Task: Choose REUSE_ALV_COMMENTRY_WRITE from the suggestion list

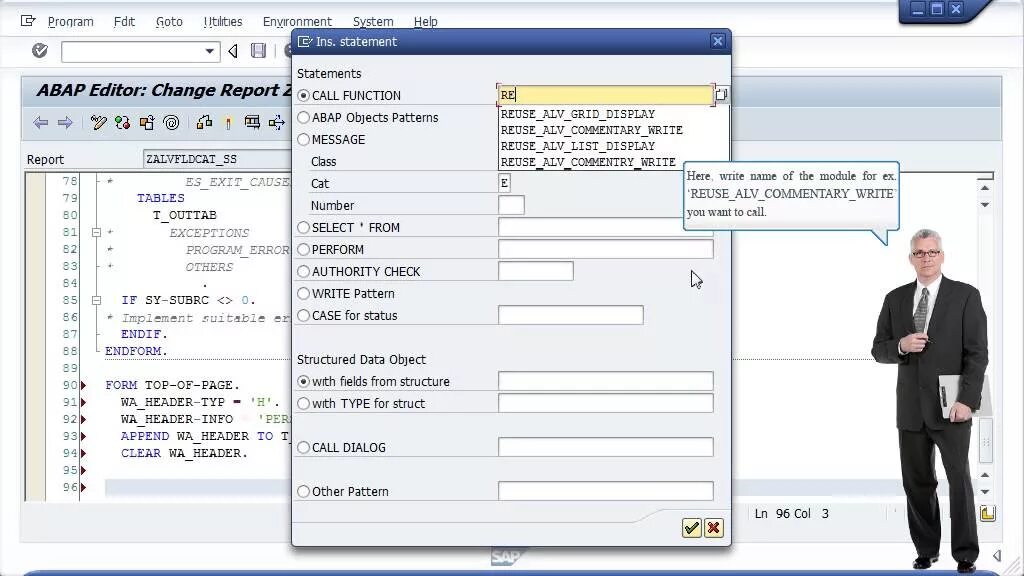Action: (588, 162)
